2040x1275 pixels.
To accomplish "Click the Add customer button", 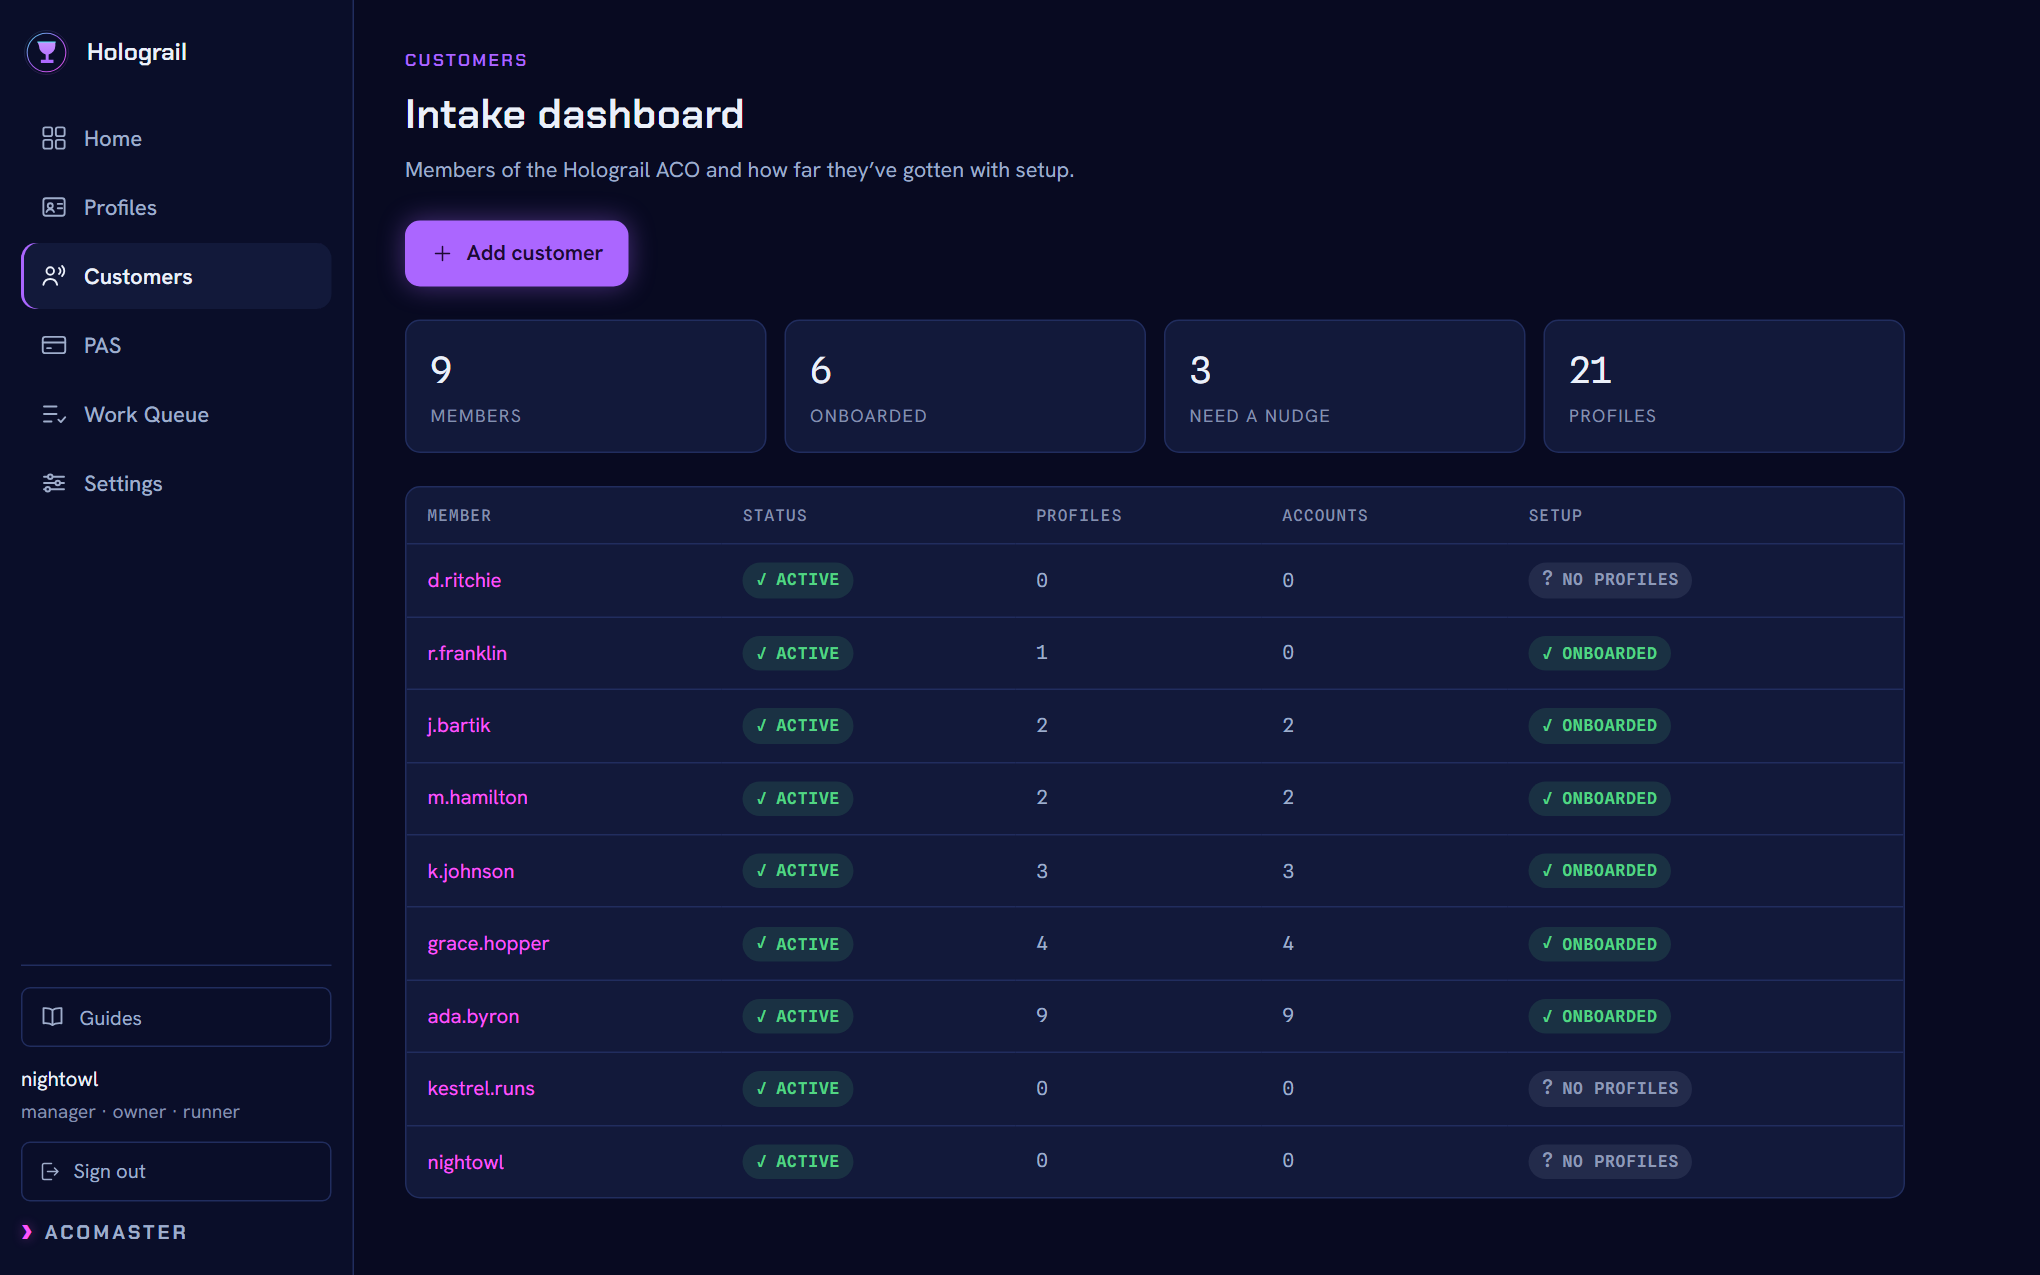I will coord(516,253).
